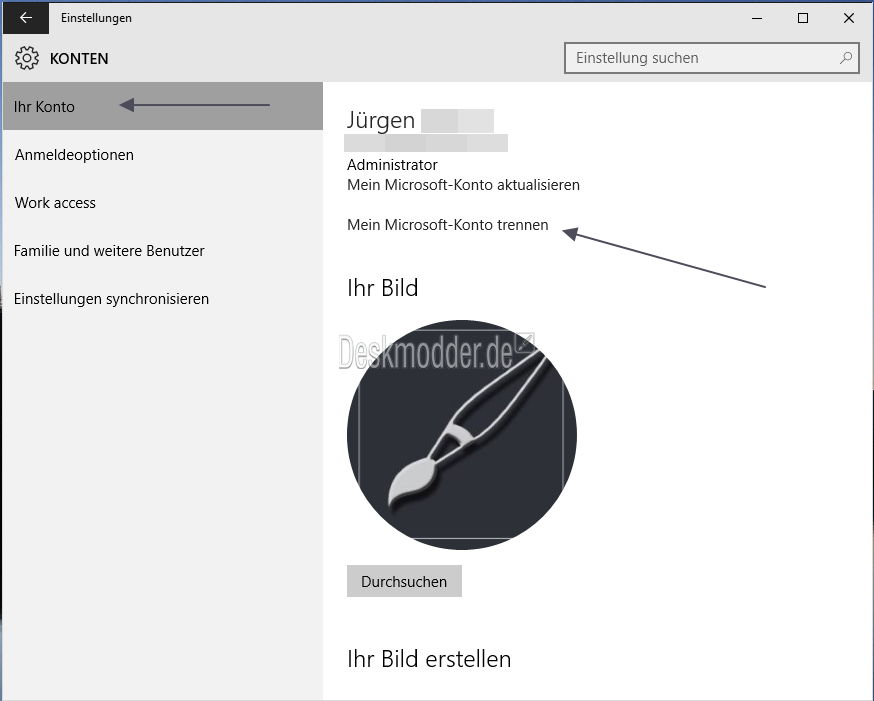Focus the 'Einstellung suchen' search field
This screenshot has height=701, width=874.
pos(711,58)
